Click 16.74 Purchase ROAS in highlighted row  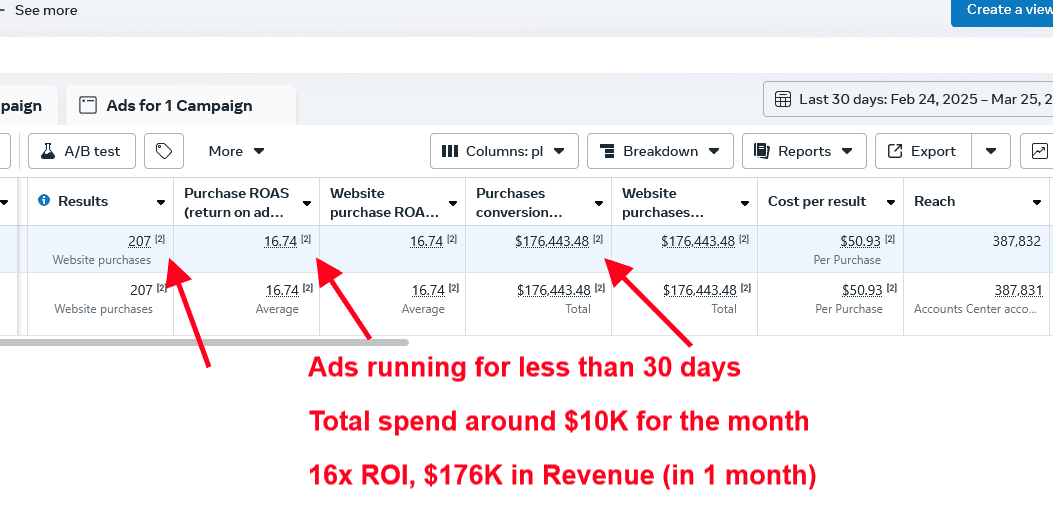point(281,242)
